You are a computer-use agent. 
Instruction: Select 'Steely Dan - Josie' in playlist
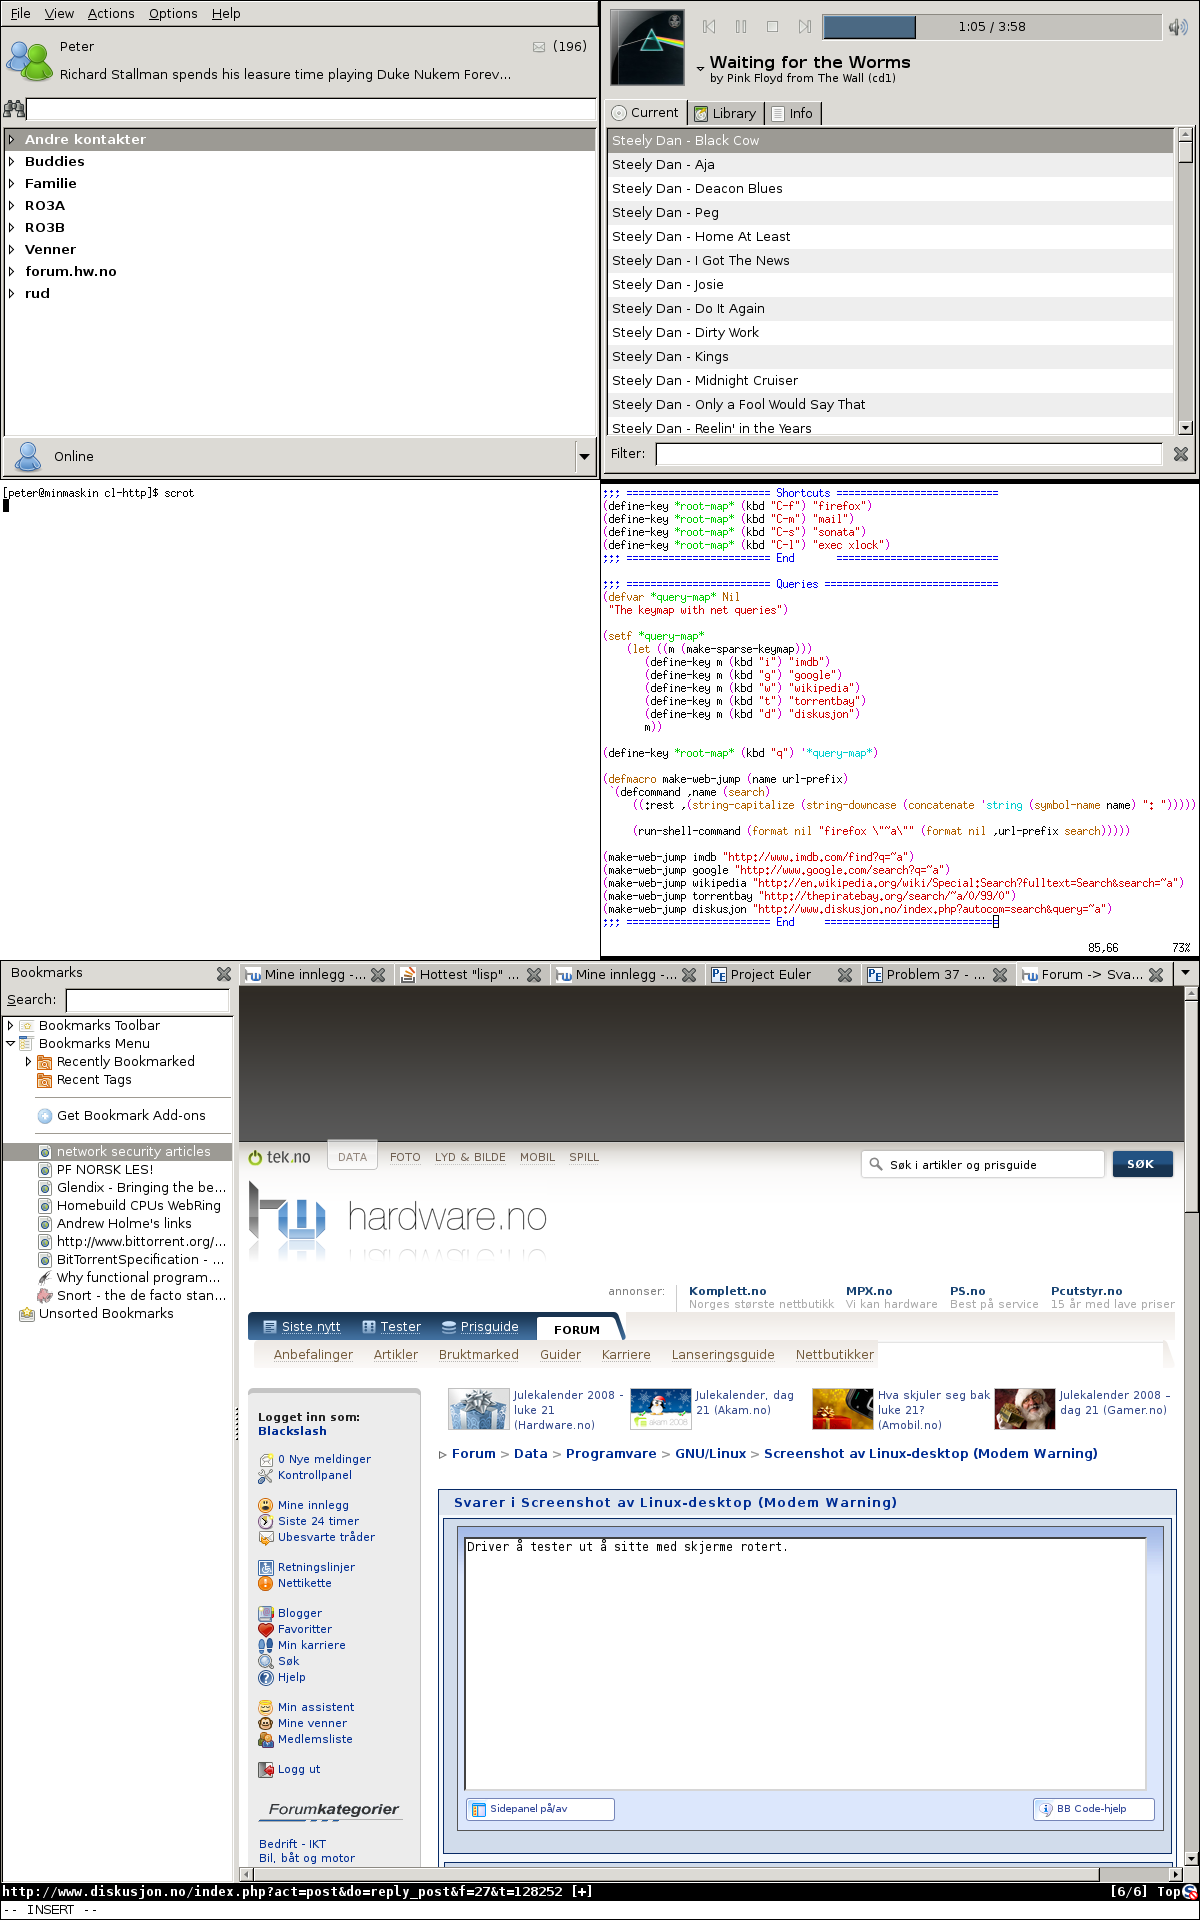(890, 284)
